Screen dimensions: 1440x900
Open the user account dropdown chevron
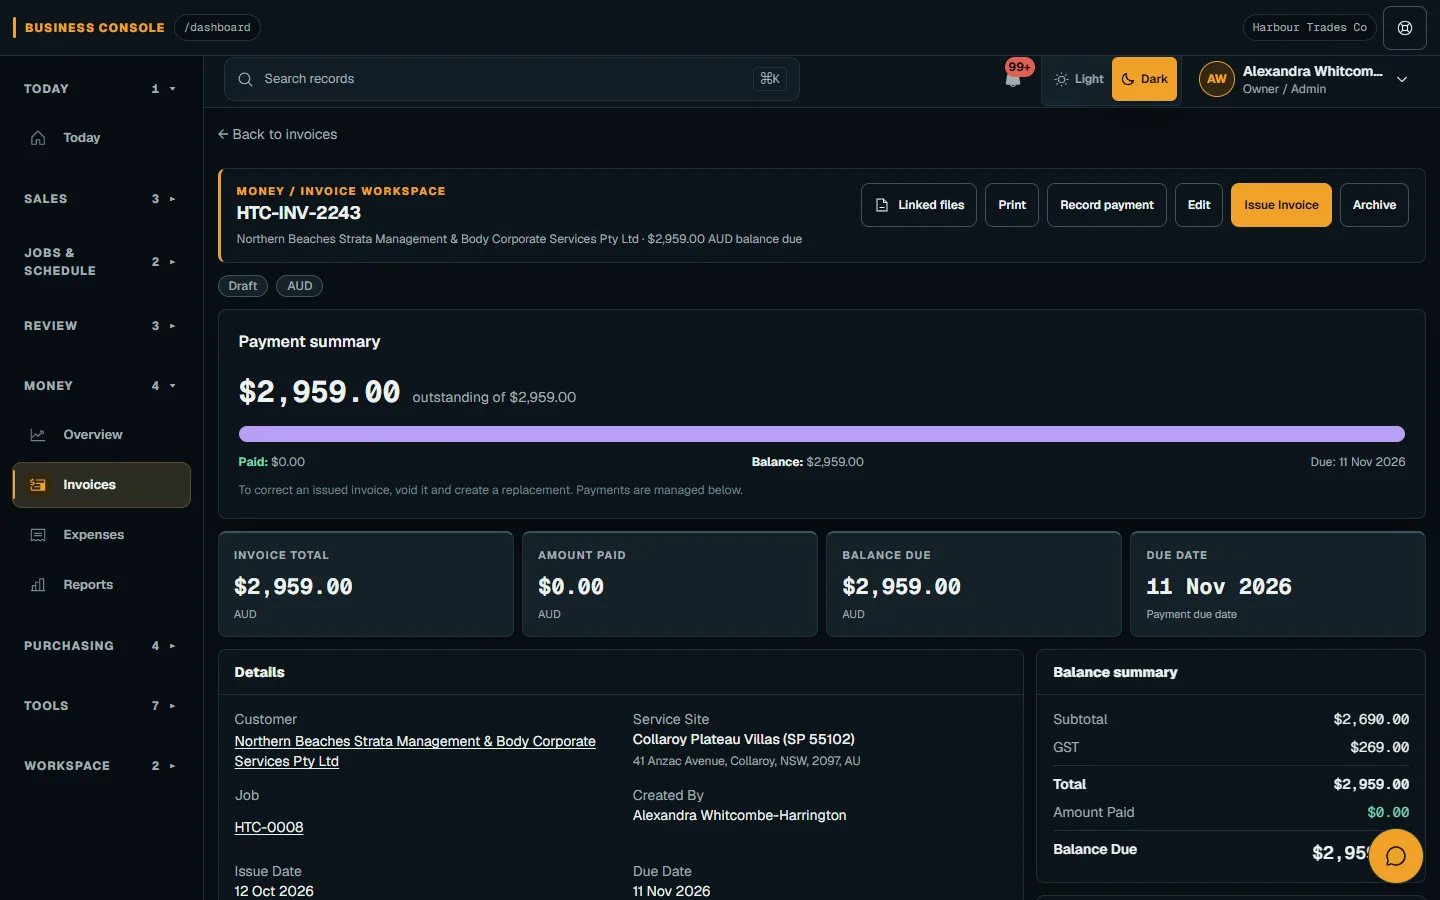click(1402, 79)
